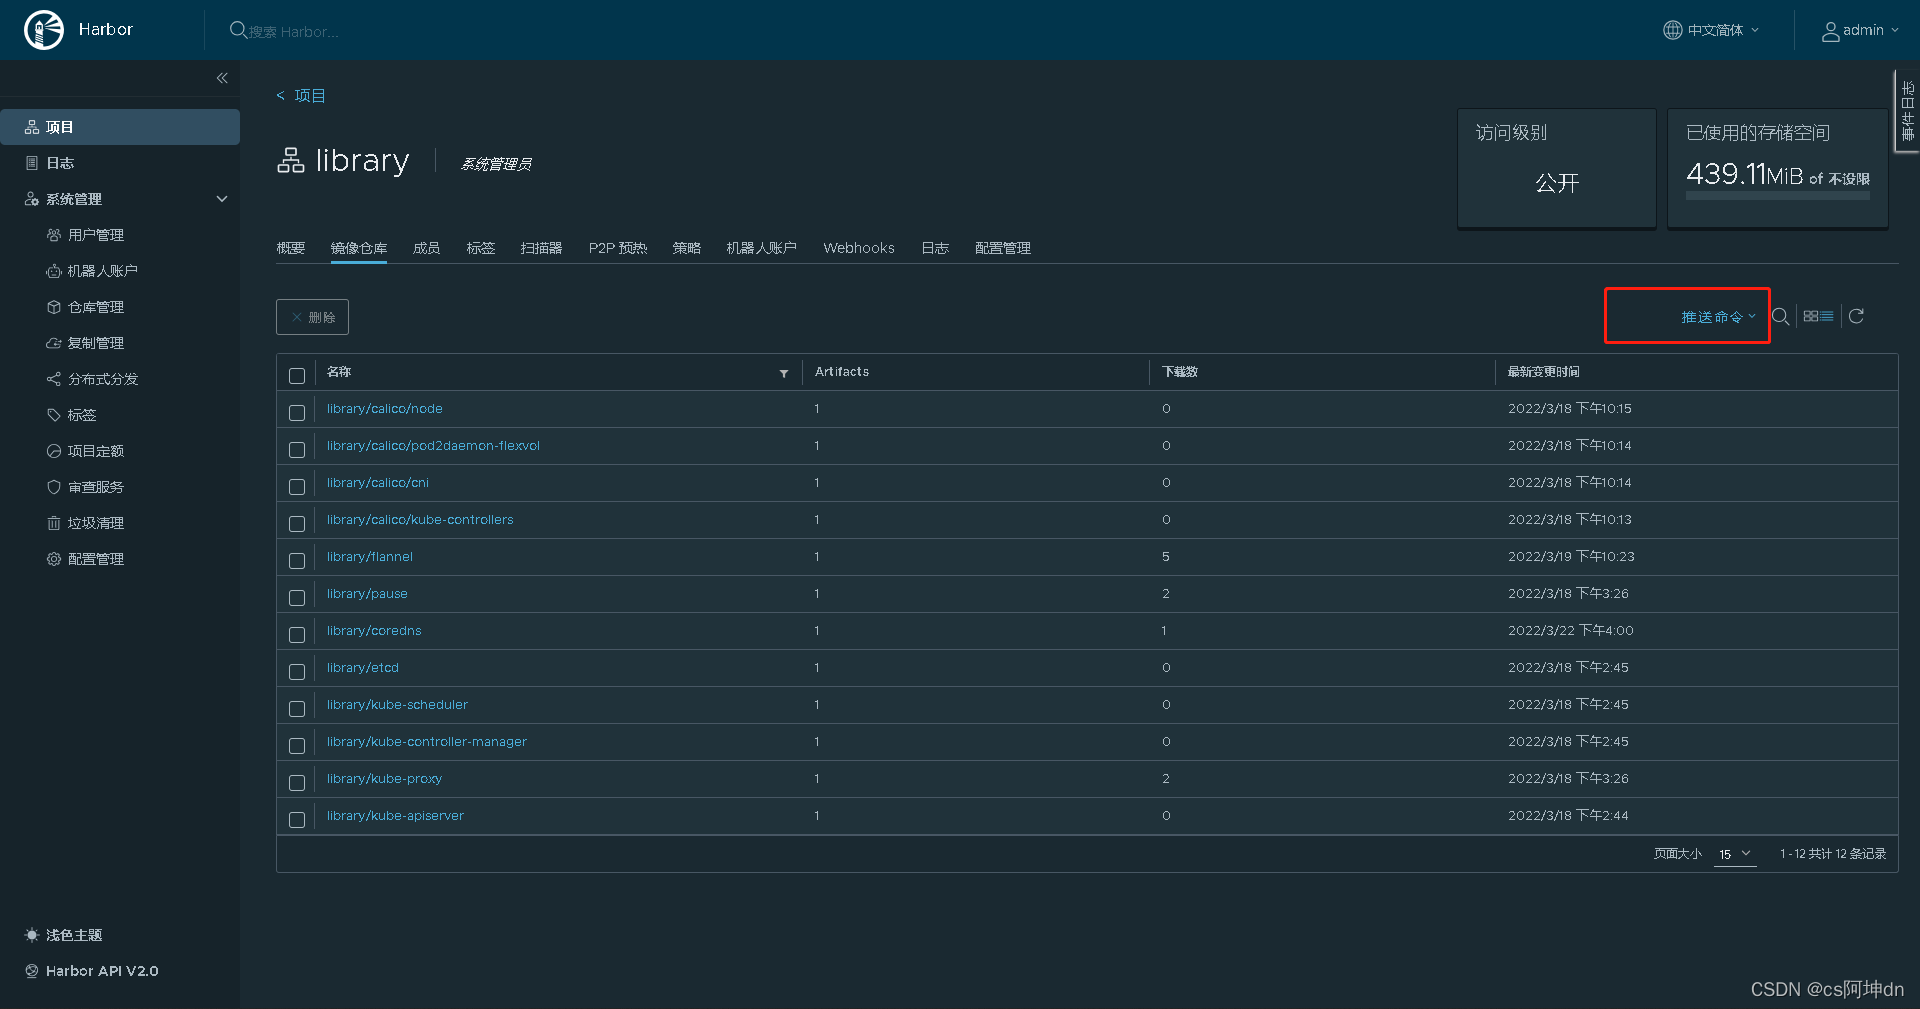Click the storage usage progress bar
The height and width of the screenshot is (1009, 1920).
click(x=1777, y=196)
